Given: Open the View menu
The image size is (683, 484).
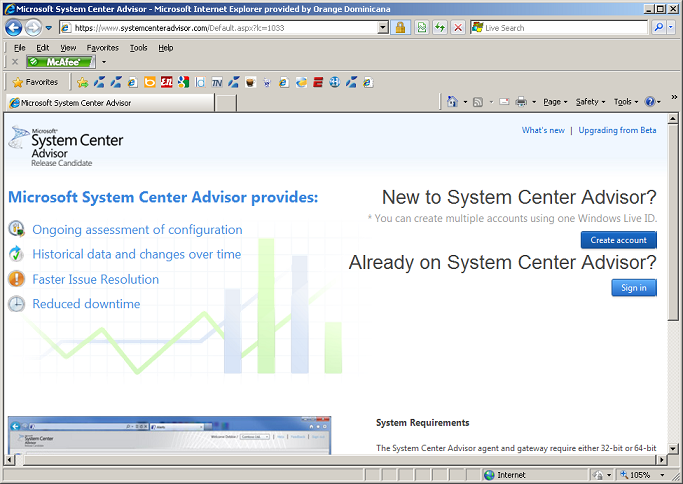Looking at the screenshot, I should [68, 48].
